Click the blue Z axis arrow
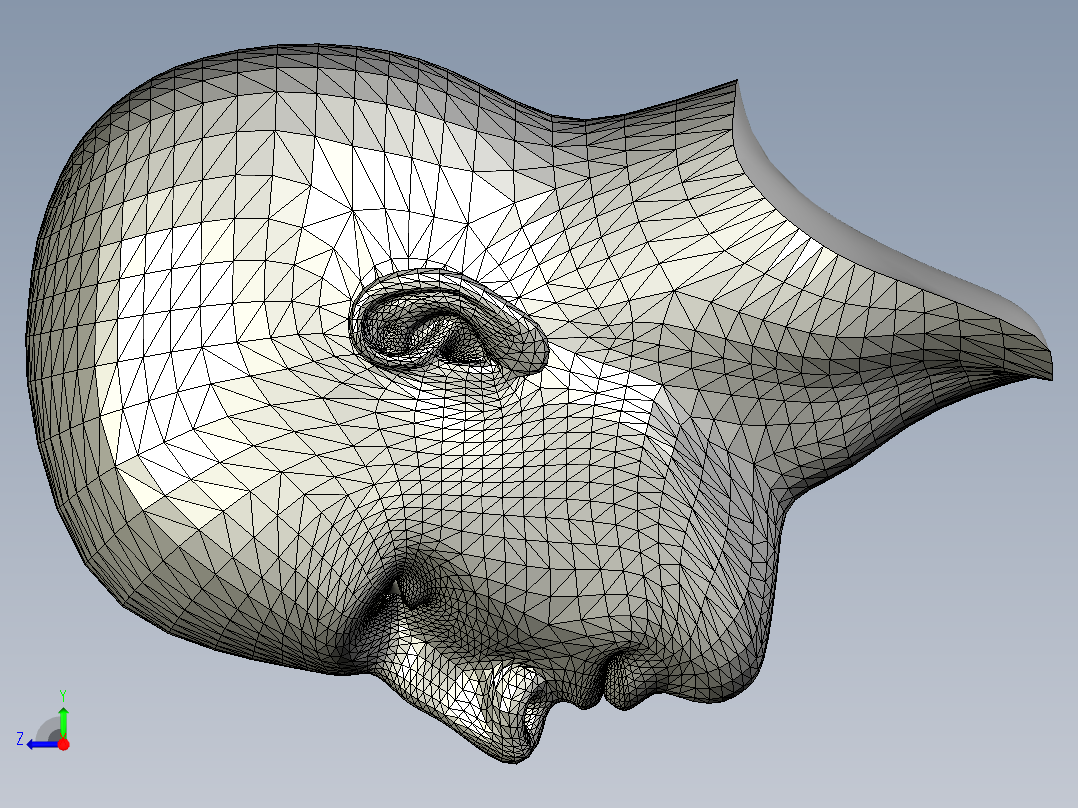The height and width of the screenshot is (808, 1078). pos(43,744)
